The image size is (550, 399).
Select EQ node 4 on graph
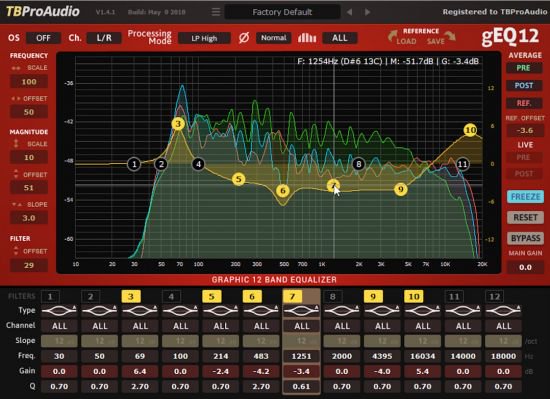tap(199, 164)
